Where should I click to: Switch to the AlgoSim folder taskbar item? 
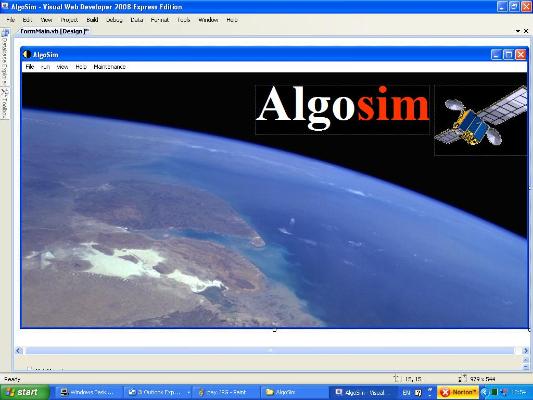(294, 392)
